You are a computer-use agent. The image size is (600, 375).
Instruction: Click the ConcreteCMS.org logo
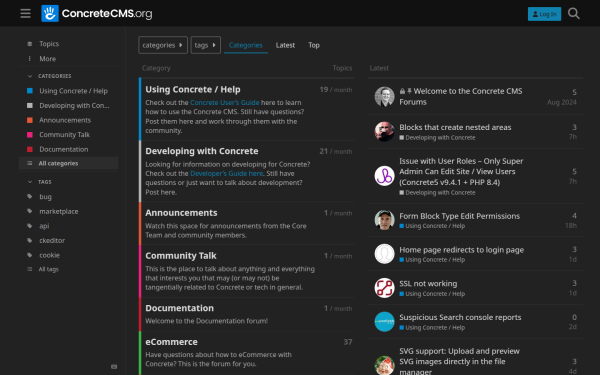coord(97,14)
